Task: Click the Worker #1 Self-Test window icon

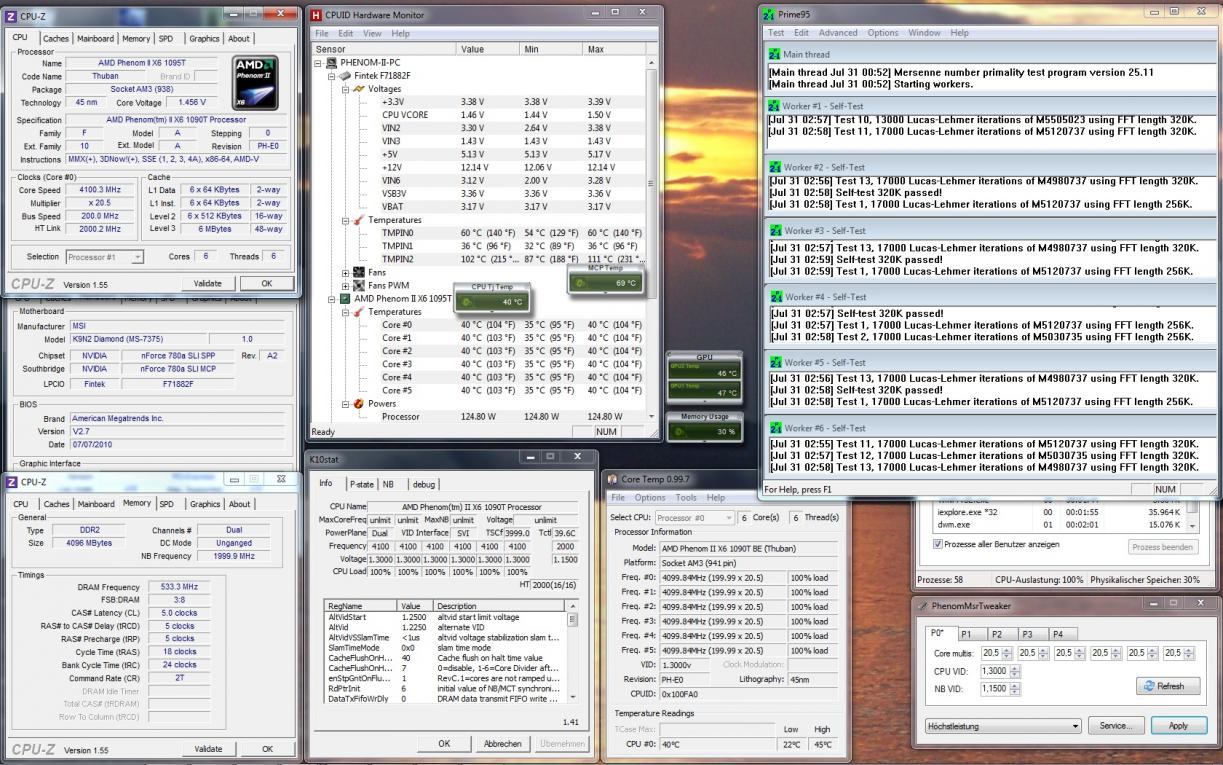Action: pos(774,105)
